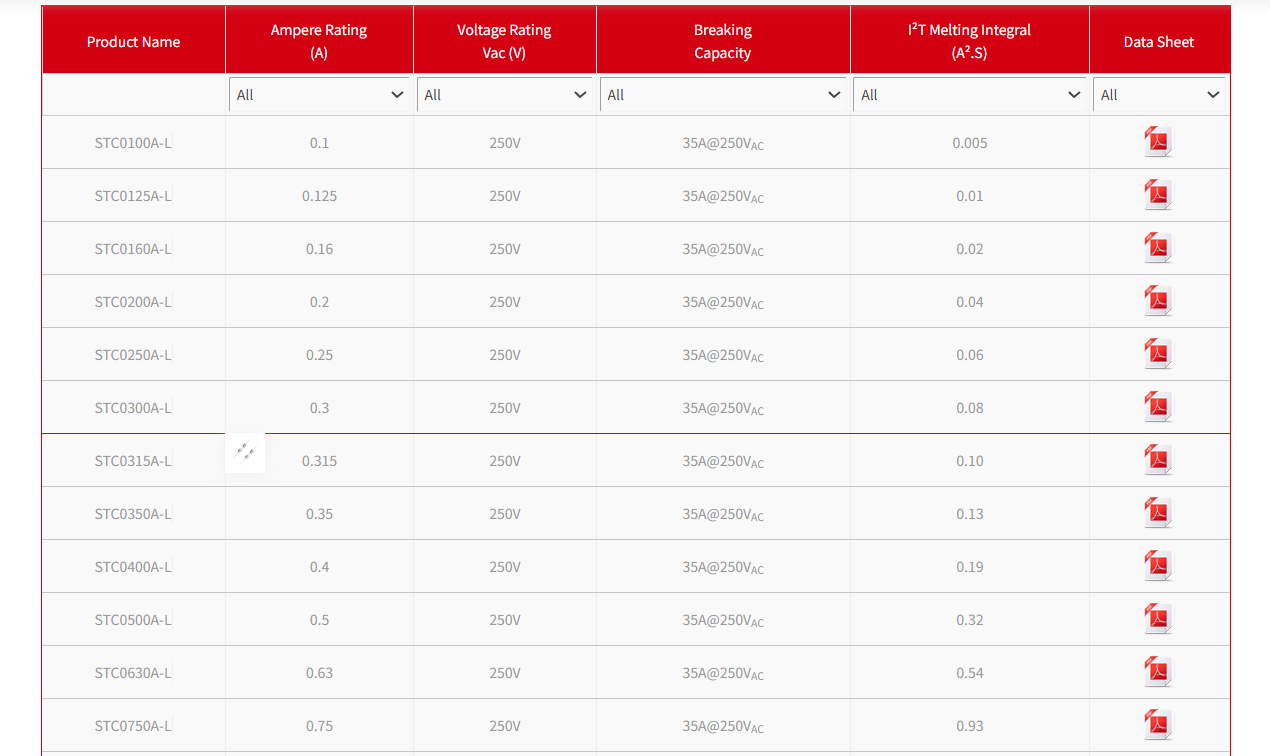Click the PDF icon in the STC0300A-L row
The width and height of the screenshot is (1270, 756).
(x=1158, y=407)
